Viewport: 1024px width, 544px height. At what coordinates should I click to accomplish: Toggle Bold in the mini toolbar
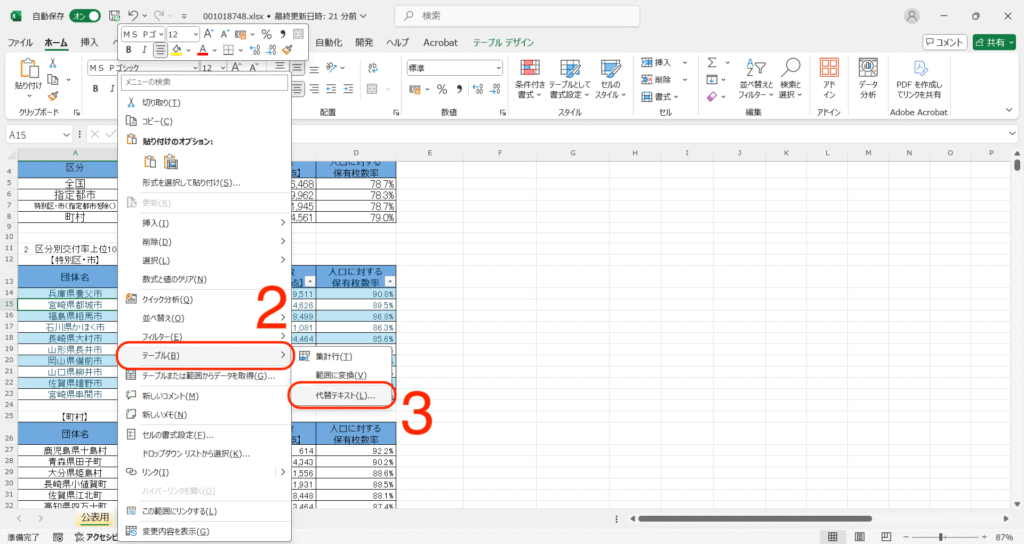(128, 50)
